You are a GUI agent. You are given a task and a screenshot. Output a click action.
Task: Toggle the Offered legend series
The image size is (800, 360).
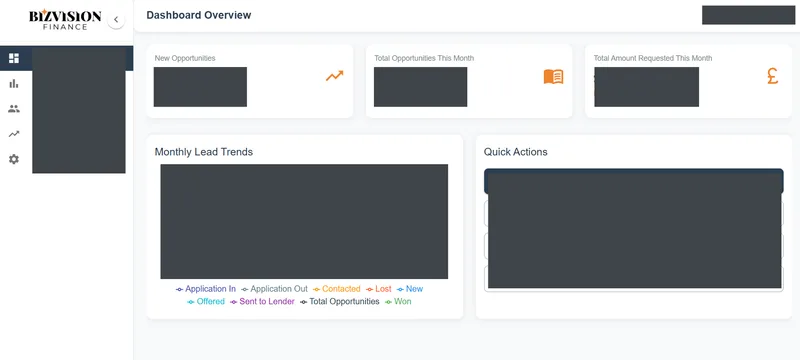coord(206,301)
